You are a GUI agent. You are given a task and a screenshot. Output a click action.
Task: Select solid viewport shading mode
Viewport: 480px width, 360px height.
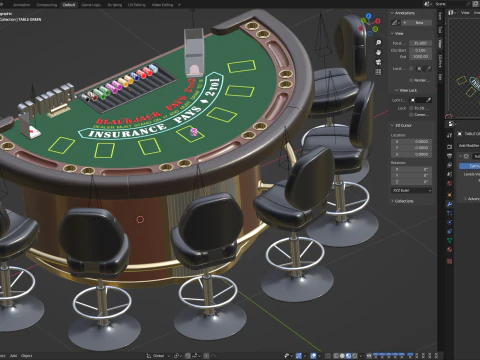tap(342, 356)
